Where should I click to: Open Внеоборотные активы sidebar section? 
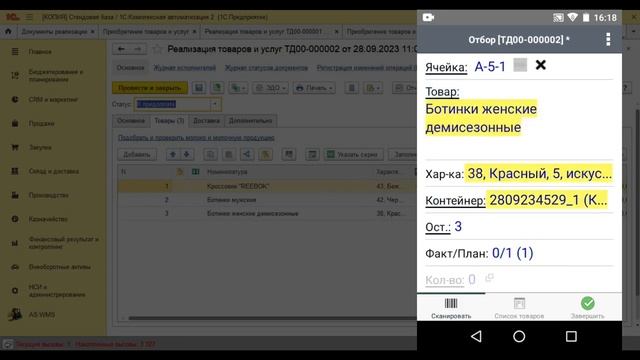point(60,267)
